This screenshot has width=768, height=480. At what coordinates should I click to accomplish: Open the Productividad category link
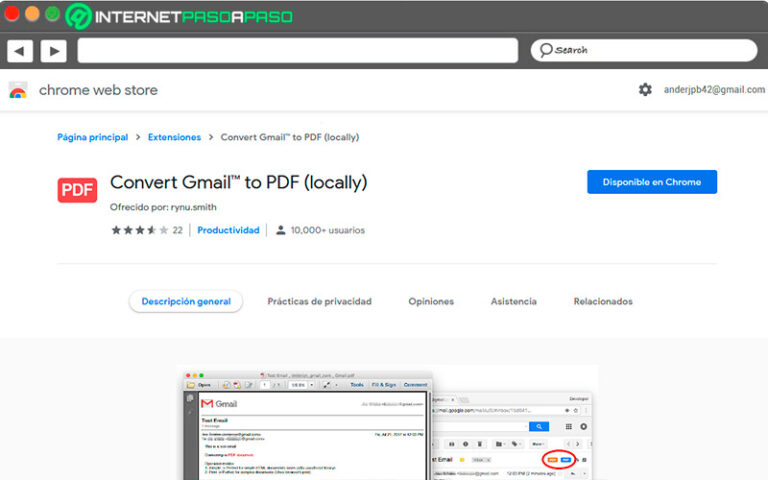228,230
